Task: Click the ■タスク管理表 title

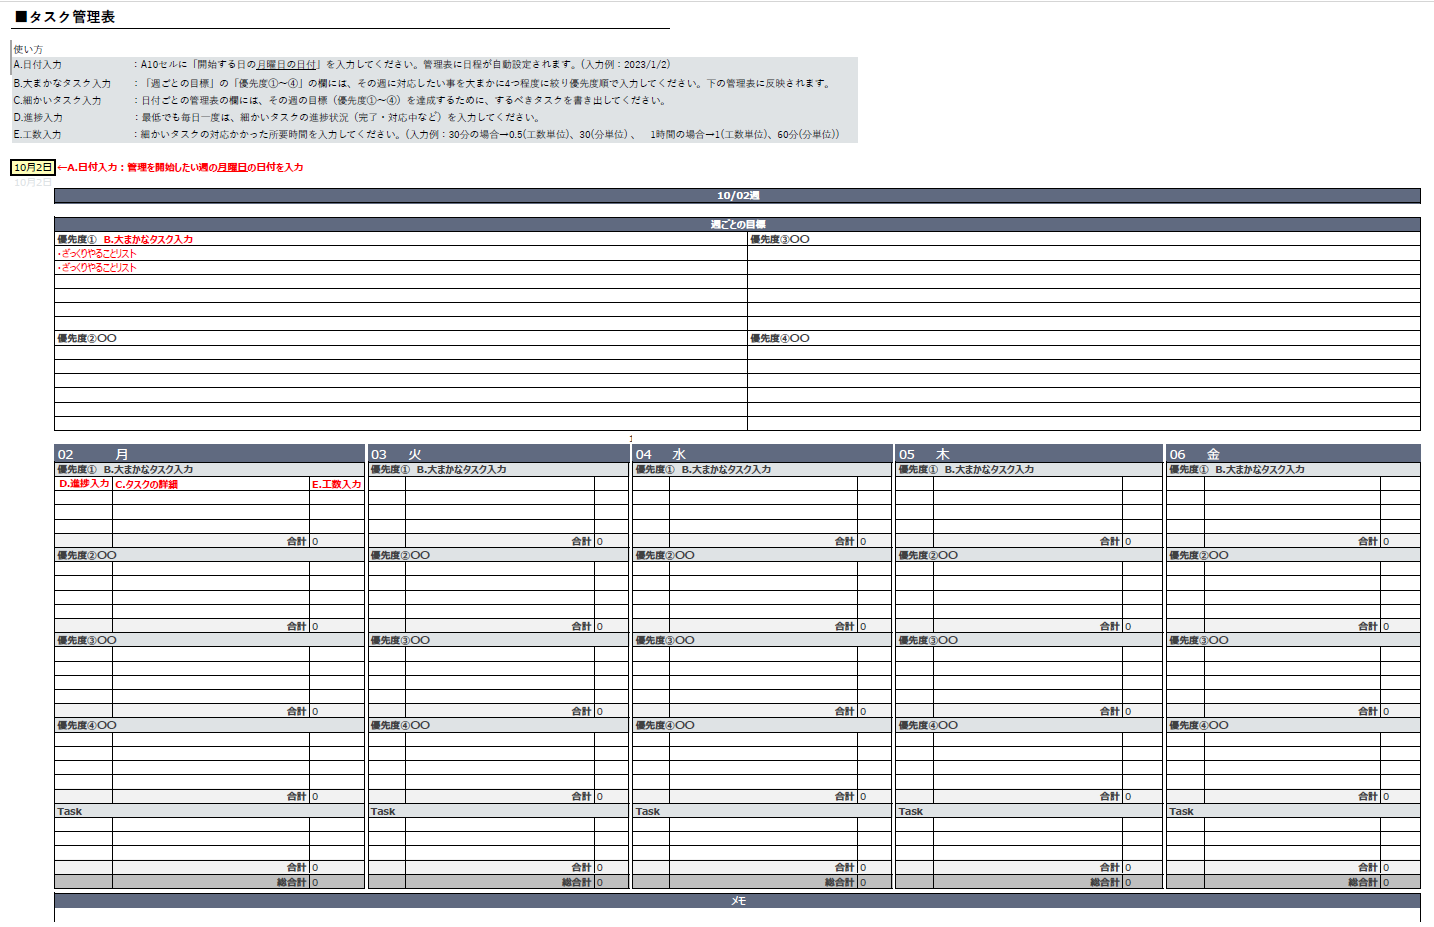Action: pos(65,17)
